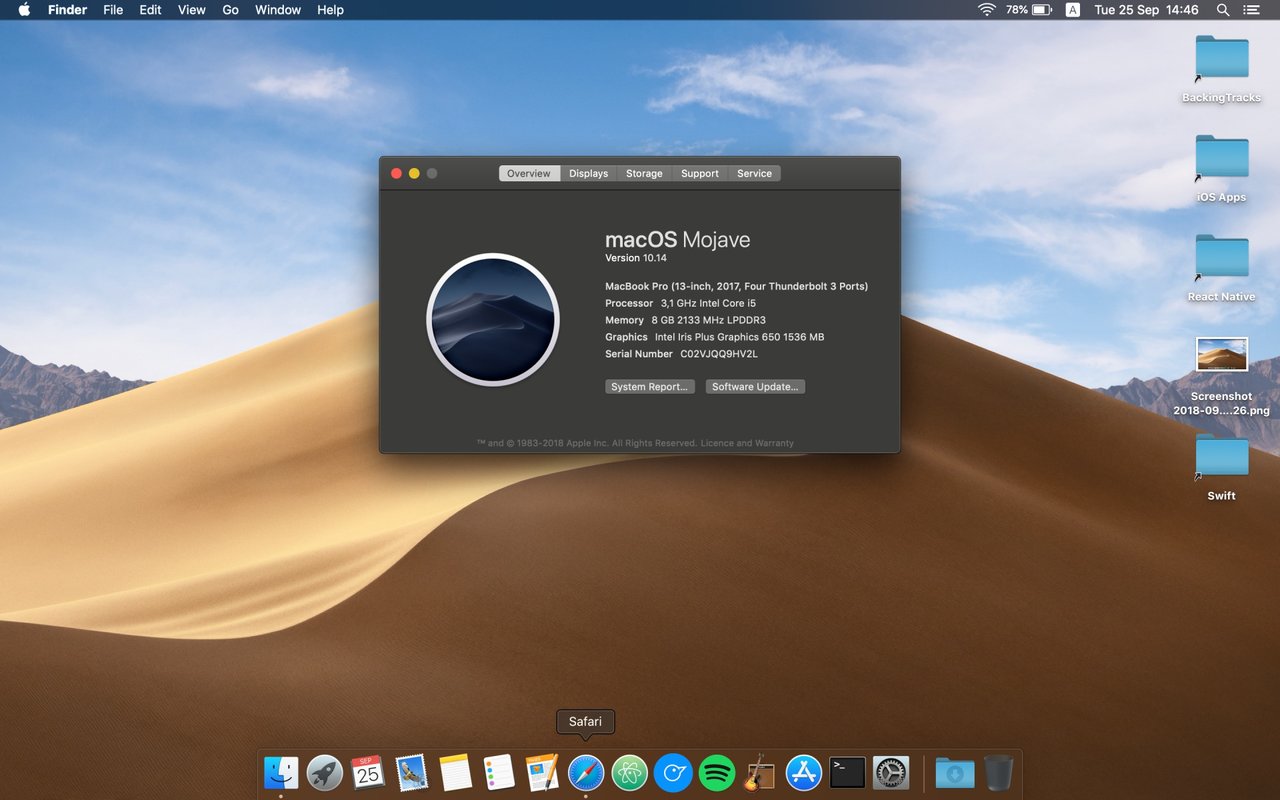Image resolution: width=1280 pixels, height=800 pixels.
Task: Click the System Report button
Action: [650, 387]
